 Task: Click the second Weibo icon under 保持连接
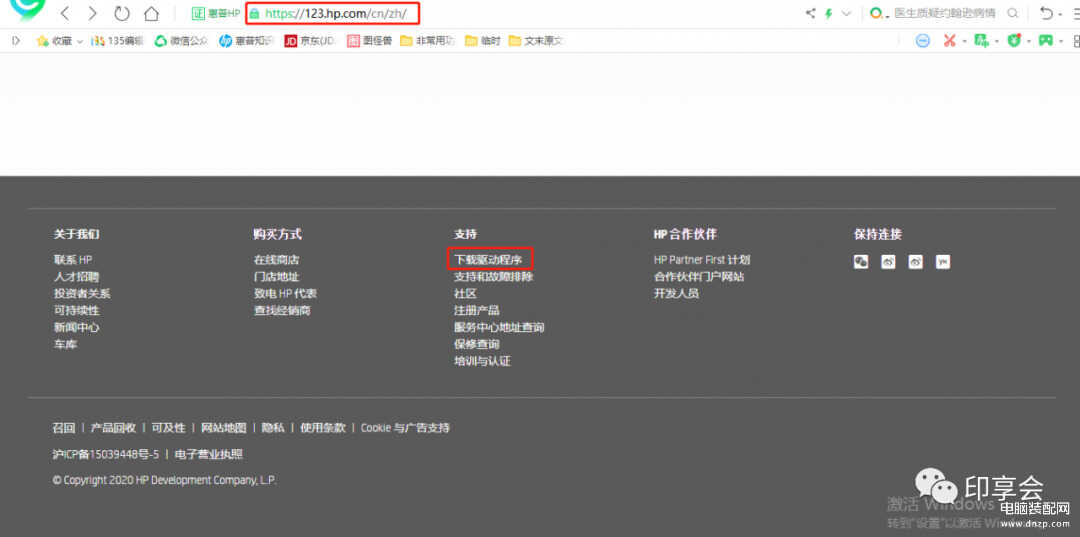[x=915, y=262]
